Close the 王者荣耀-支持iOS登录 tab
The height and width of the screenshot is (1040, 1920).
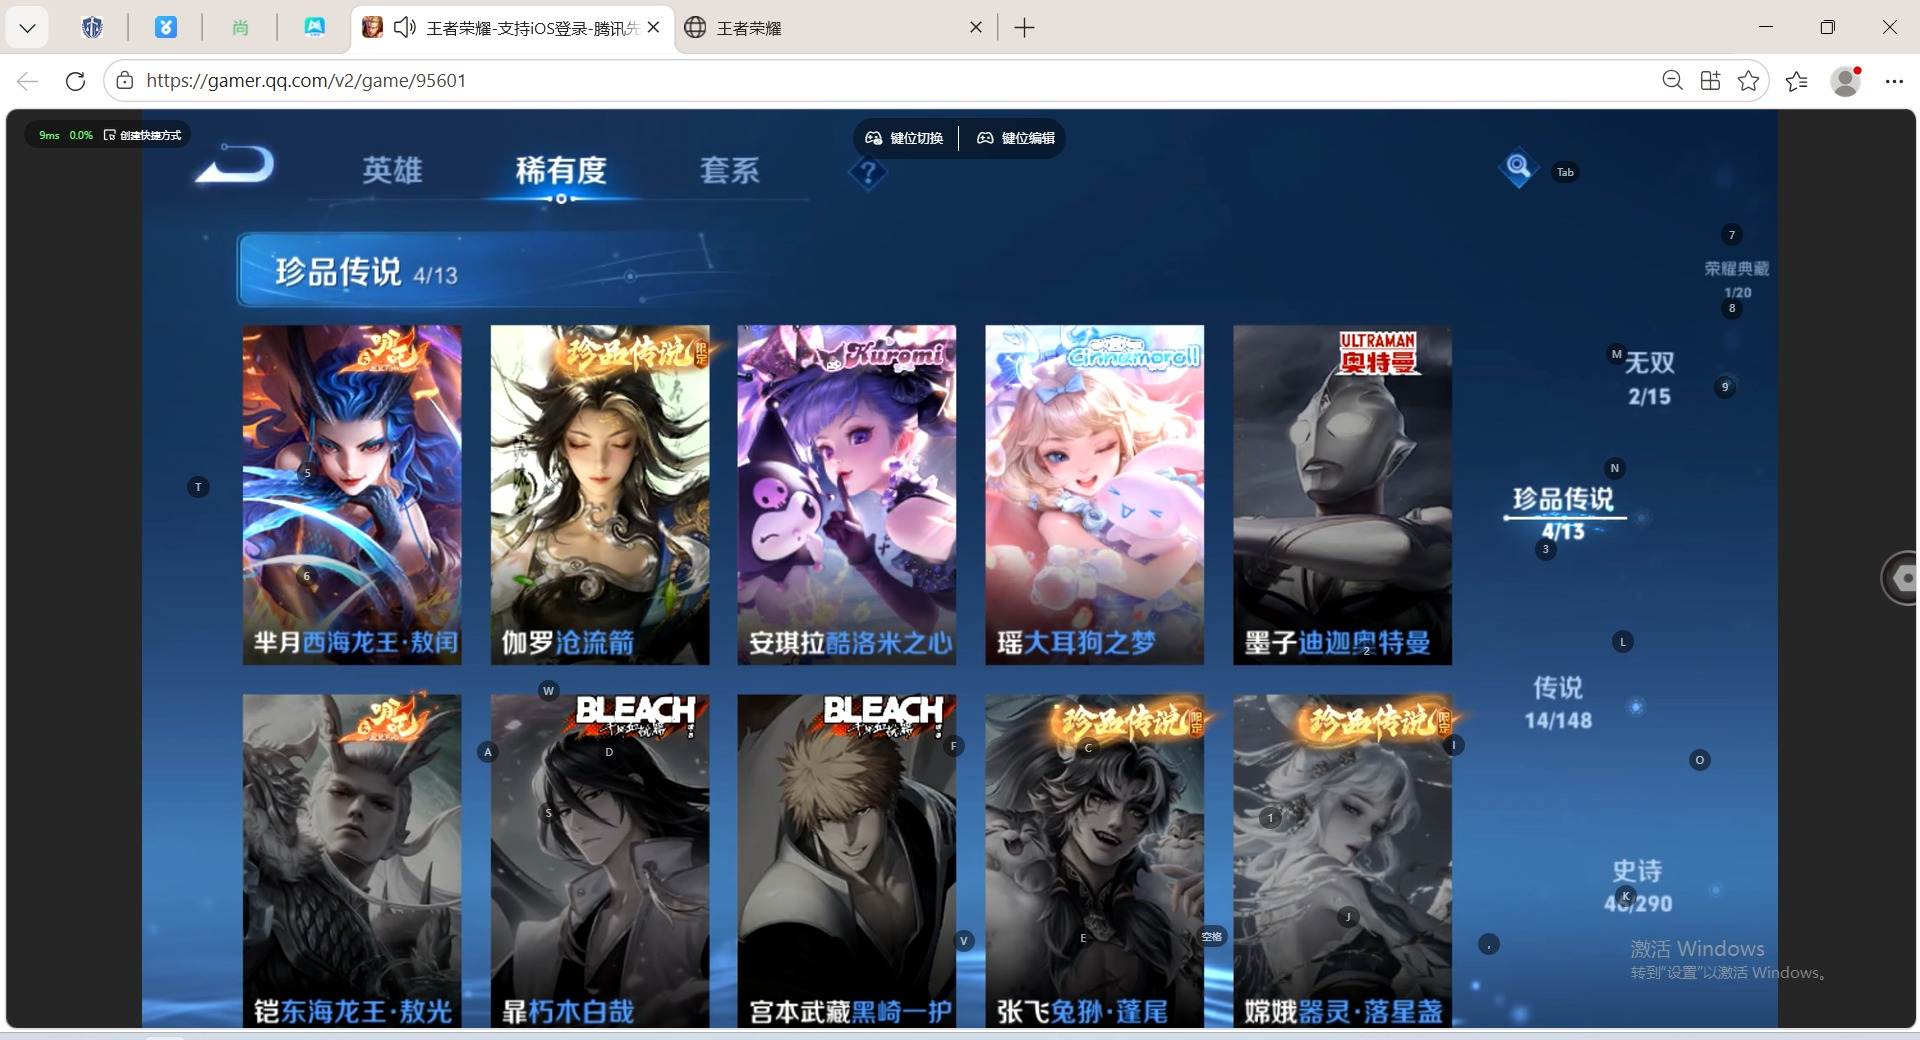pyautogui.click(x=653, y=28)
